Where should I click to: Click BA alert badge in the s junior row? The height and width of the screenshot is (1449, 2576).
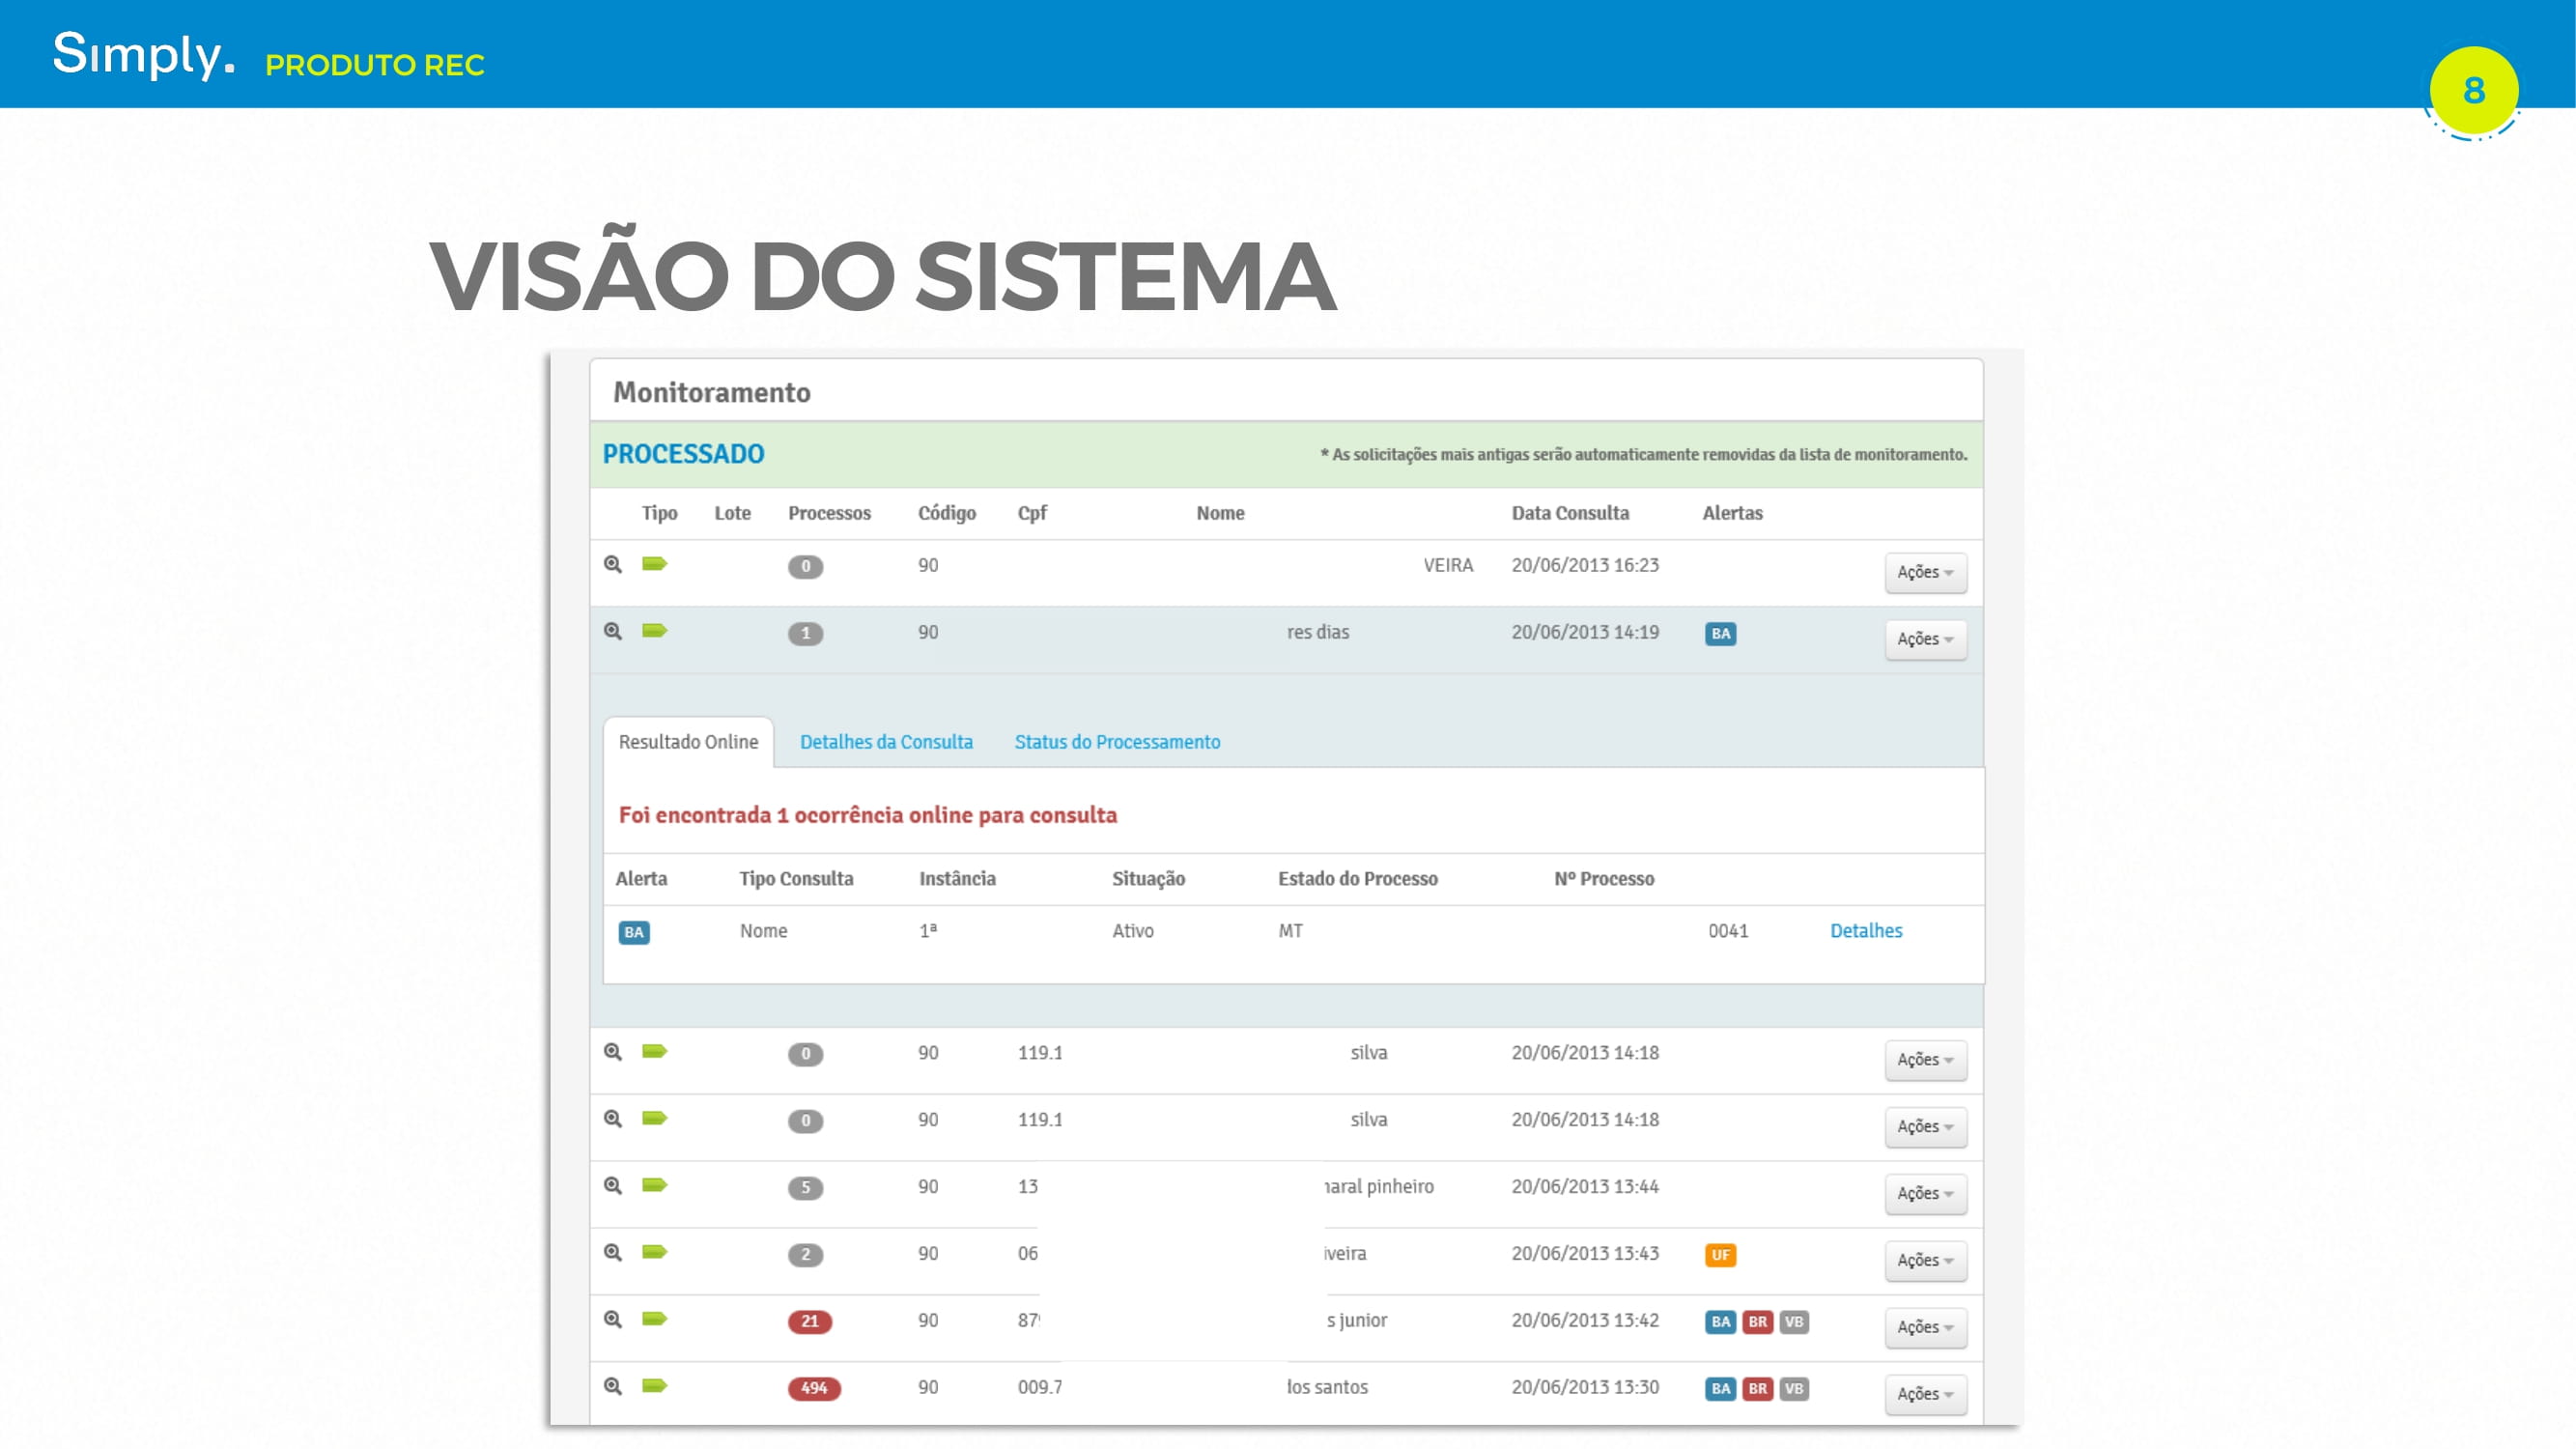(x=1720, y=1322)
